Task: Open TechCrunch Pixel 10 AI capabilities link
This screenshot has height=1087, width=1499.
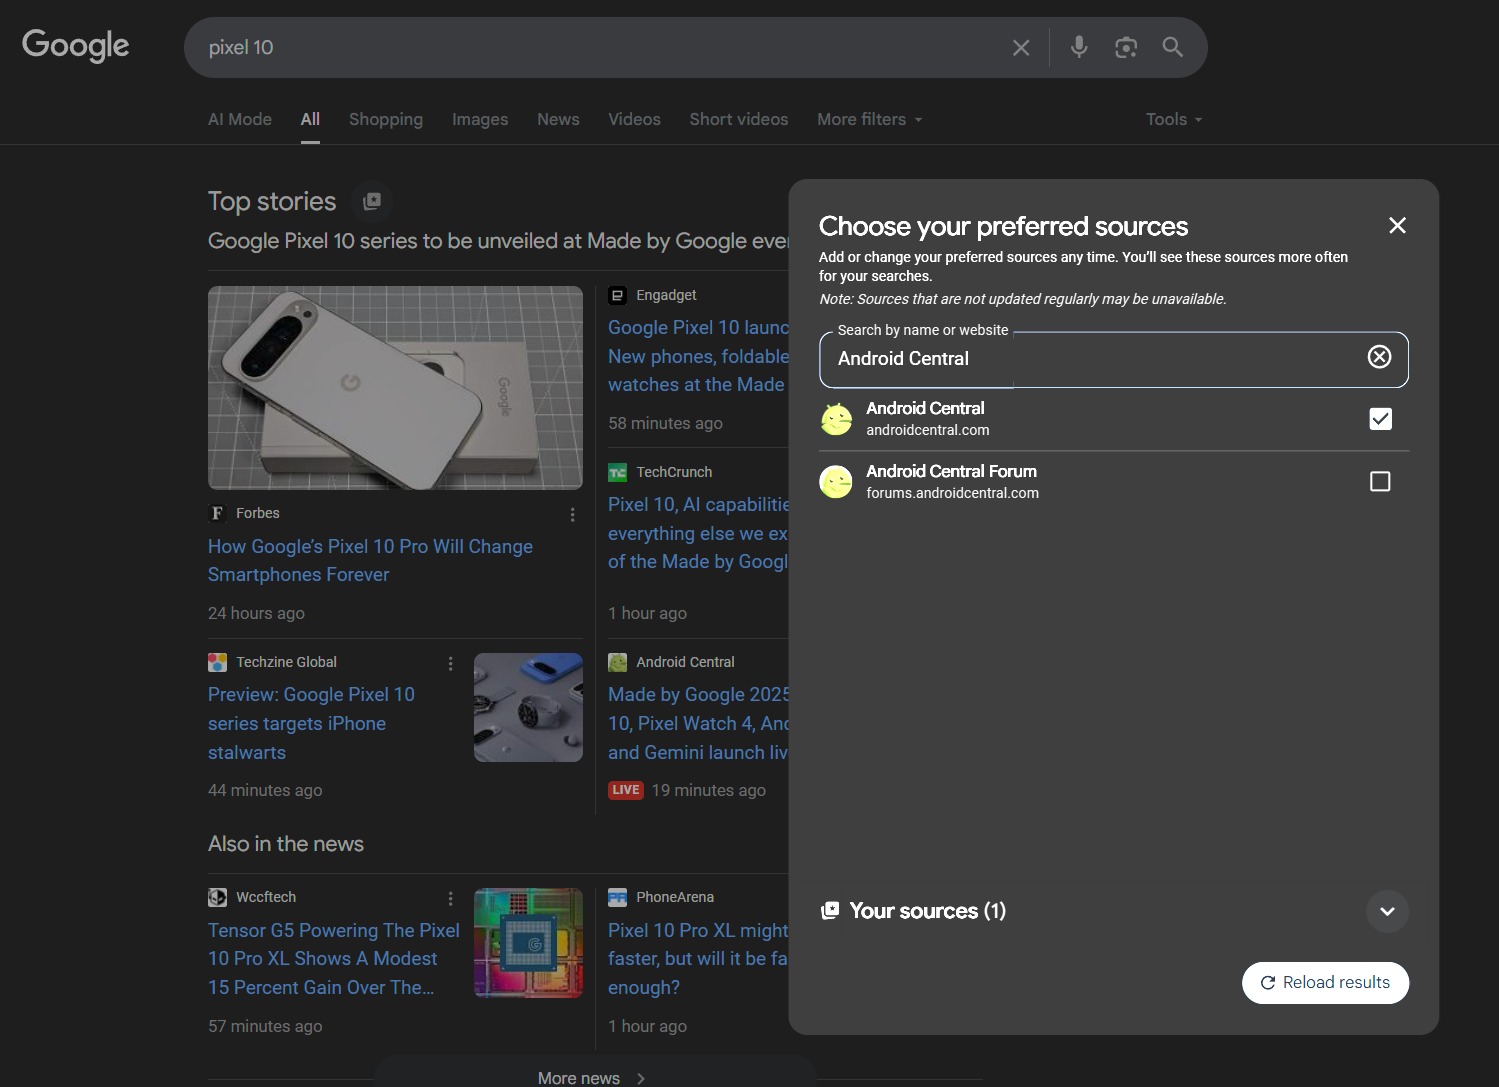Action: [698, 533]
